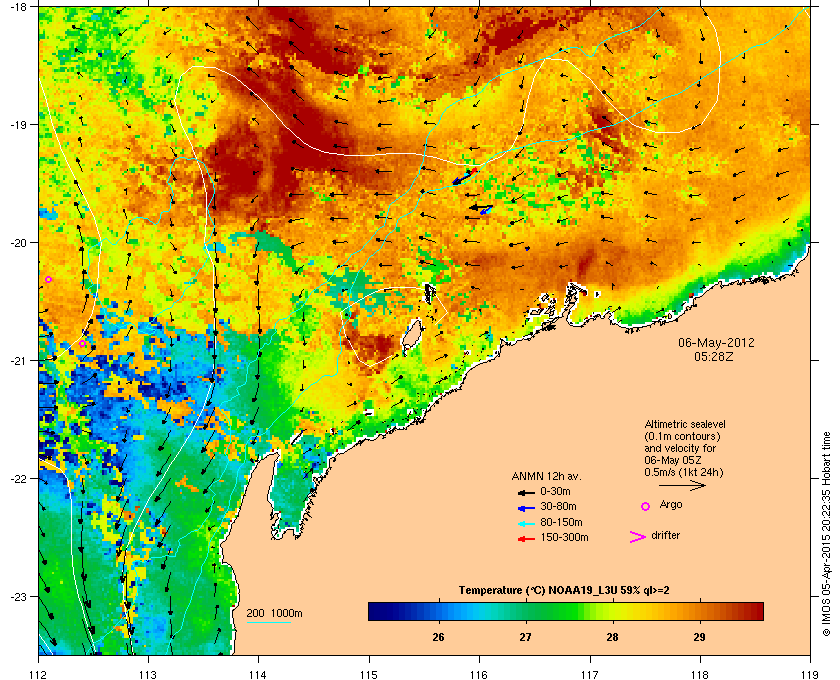The height and width of the screenshot is (680, 840).
Task: Click the 30-80m depth label
Action: coord(558,506)
